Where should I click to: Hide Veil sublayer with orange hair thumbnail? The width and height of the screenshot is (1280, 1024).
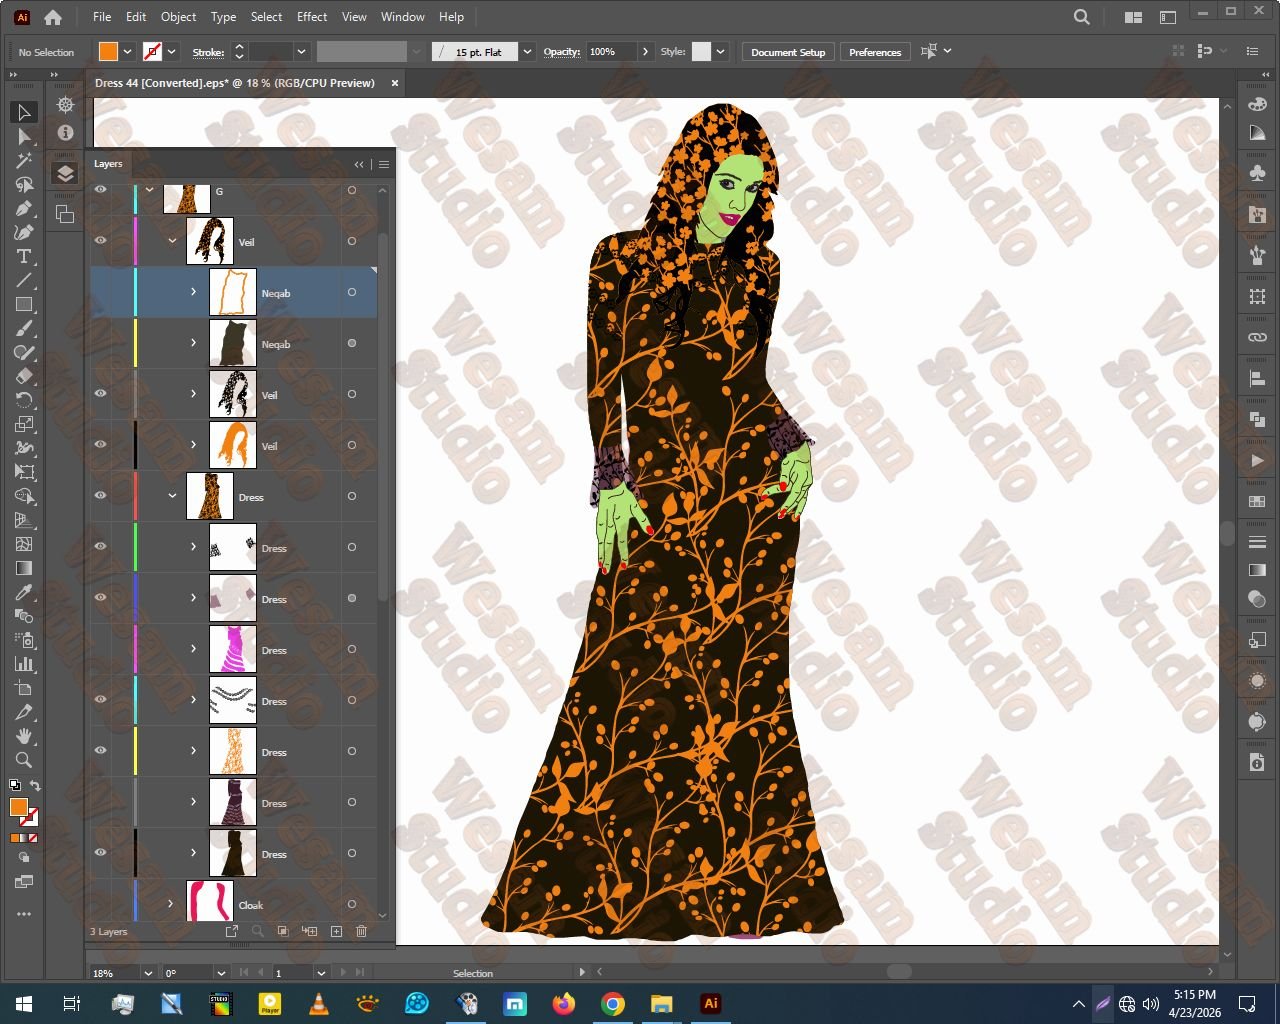pyautogui.click(x=100, y=444)
